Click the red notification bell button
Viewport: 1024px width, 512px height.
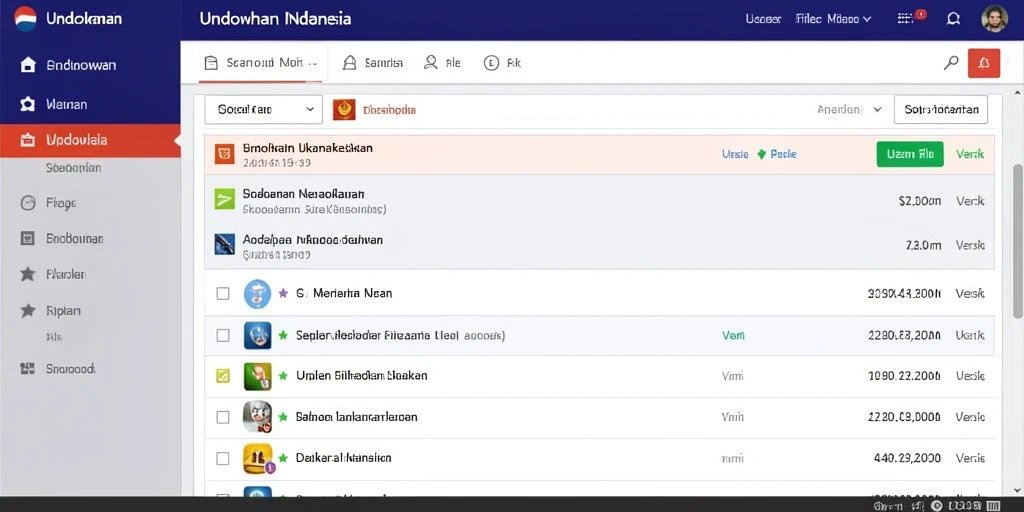click(984, 63)
